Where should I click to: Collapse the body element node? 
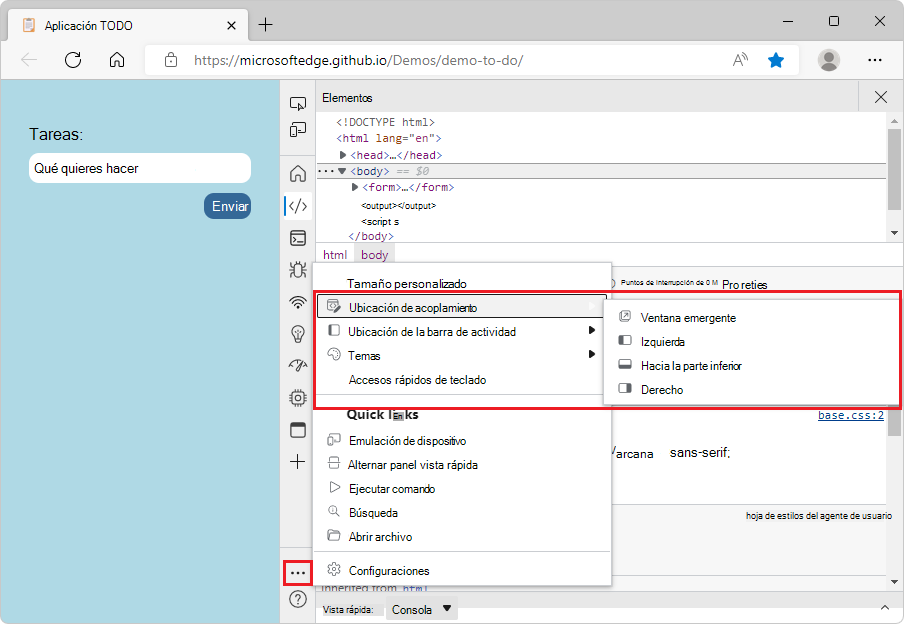[342, 171]
